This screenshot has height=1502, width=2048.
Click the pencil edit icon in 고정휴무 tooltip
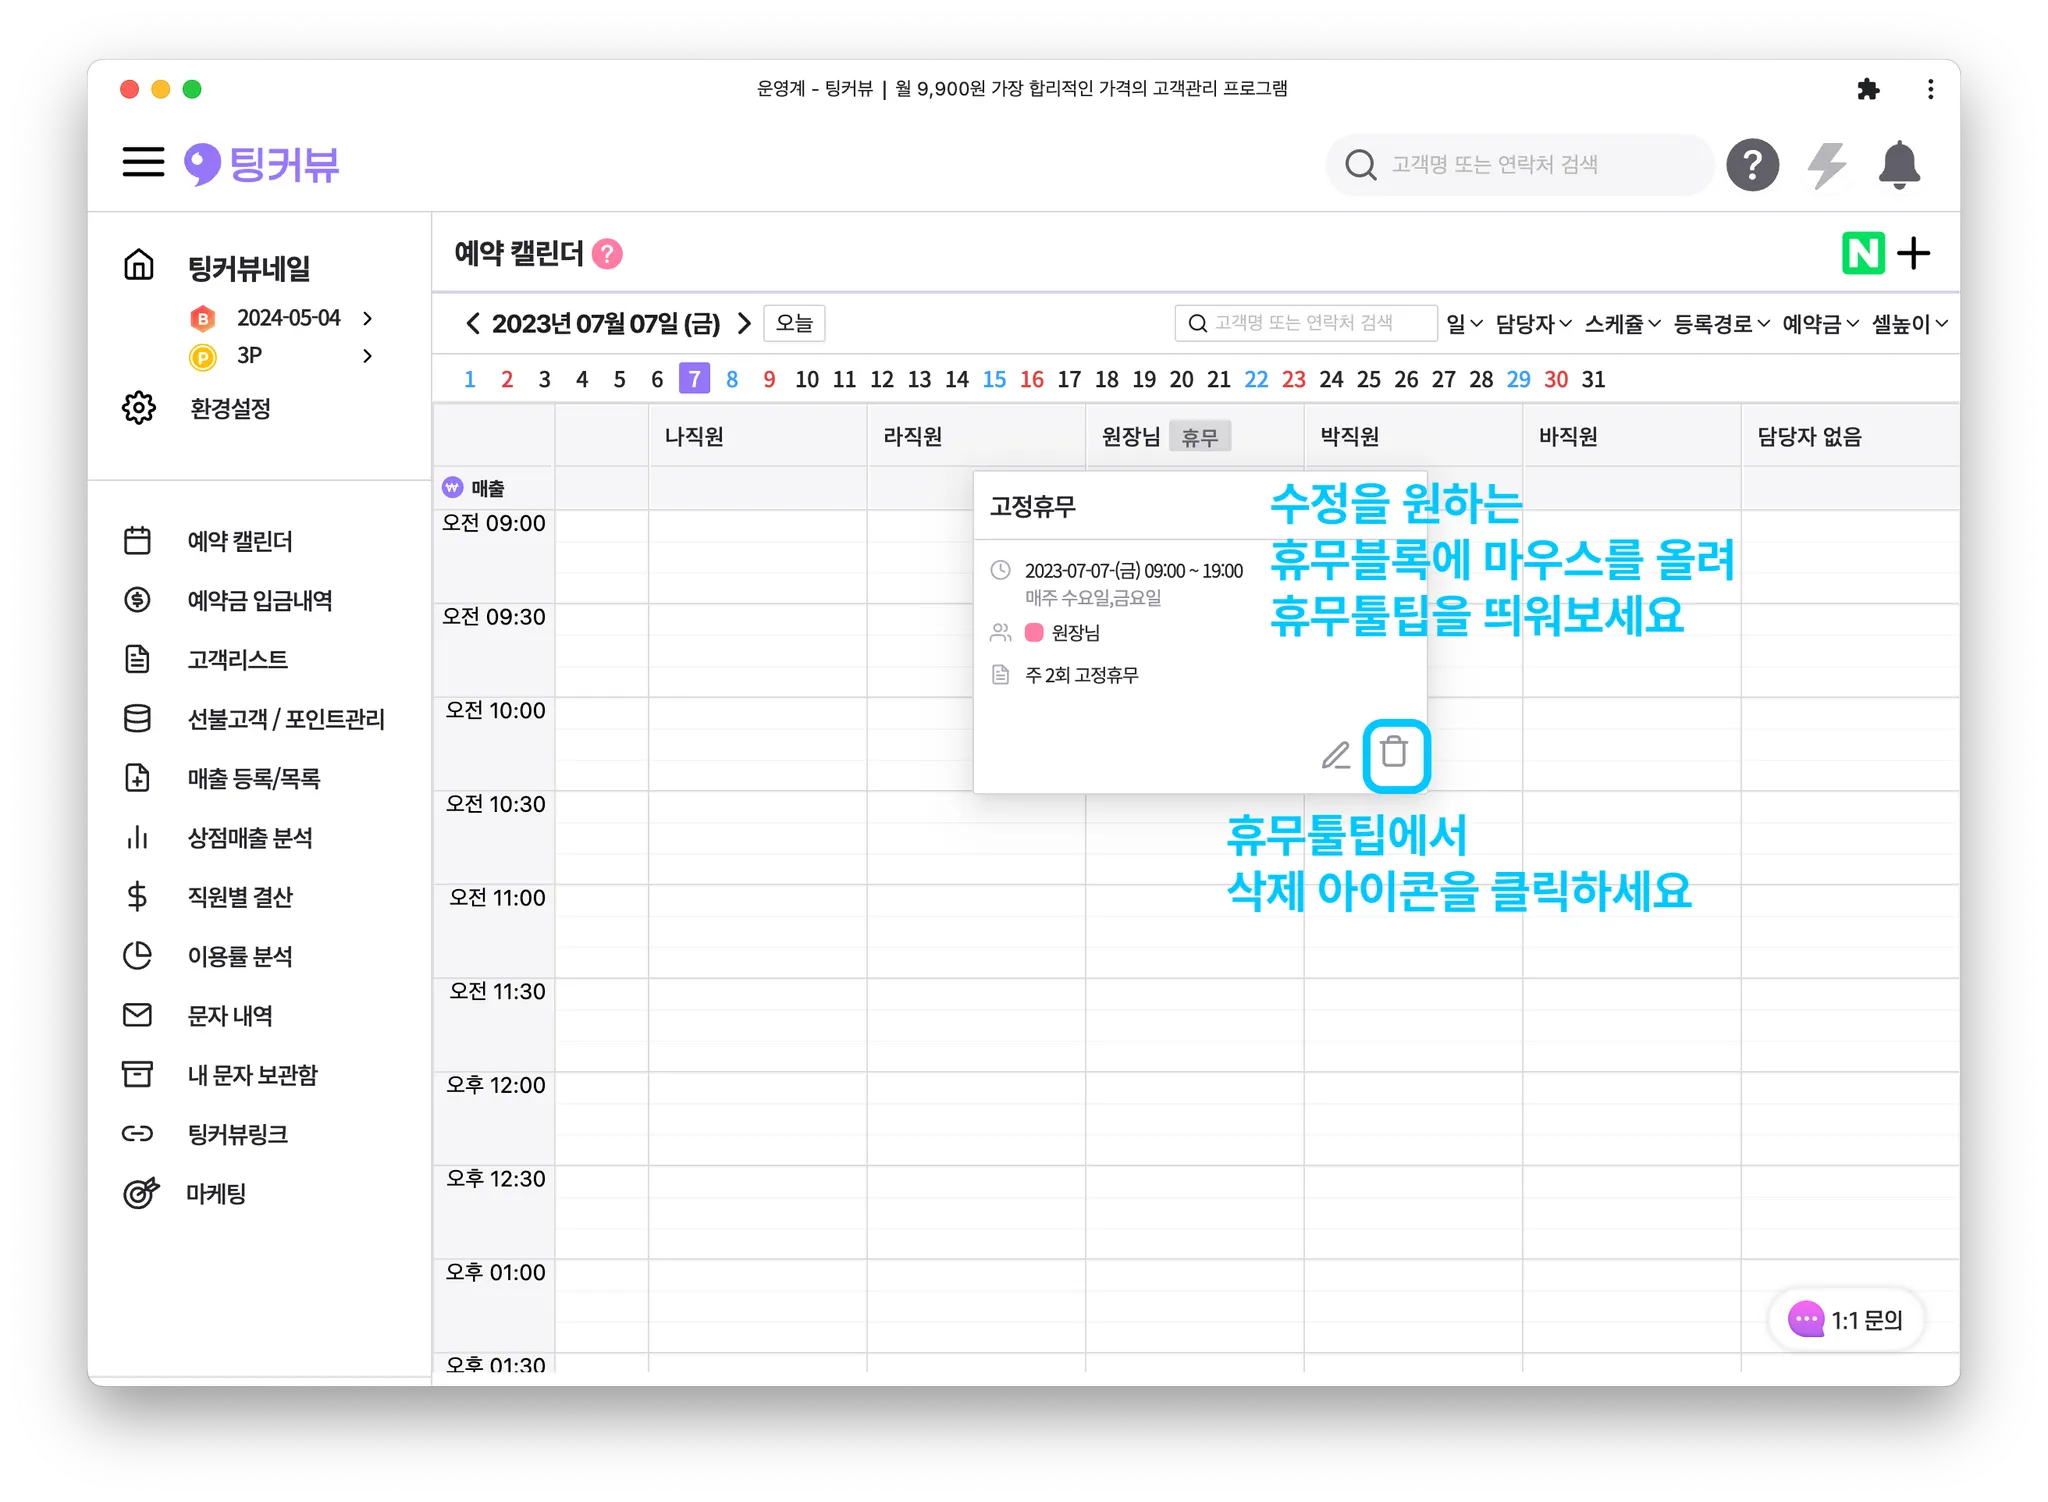coord(1335,755)
